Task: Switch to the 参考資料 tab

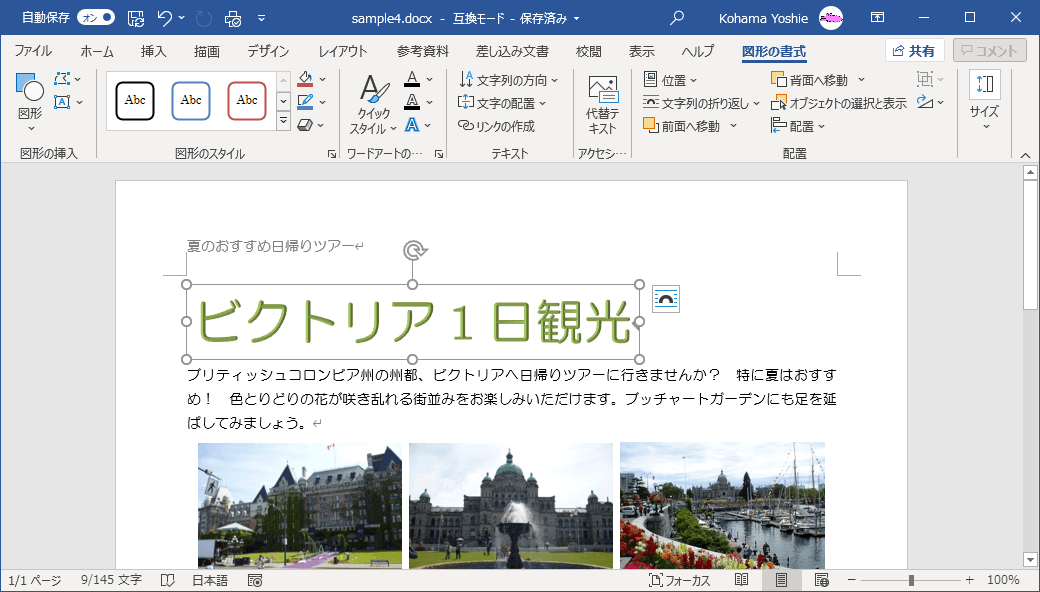Action: [422, 51]
